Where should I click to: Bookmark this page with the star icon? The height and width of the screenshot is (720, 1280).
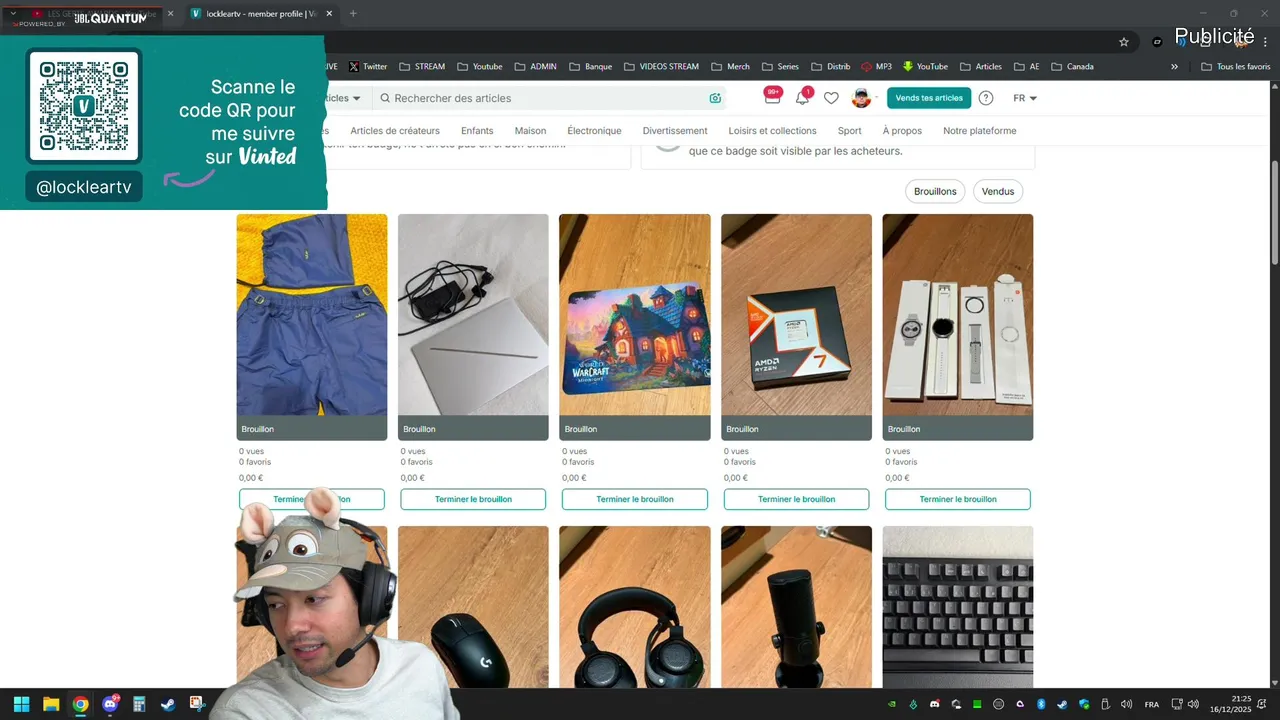pos(1124,42)
